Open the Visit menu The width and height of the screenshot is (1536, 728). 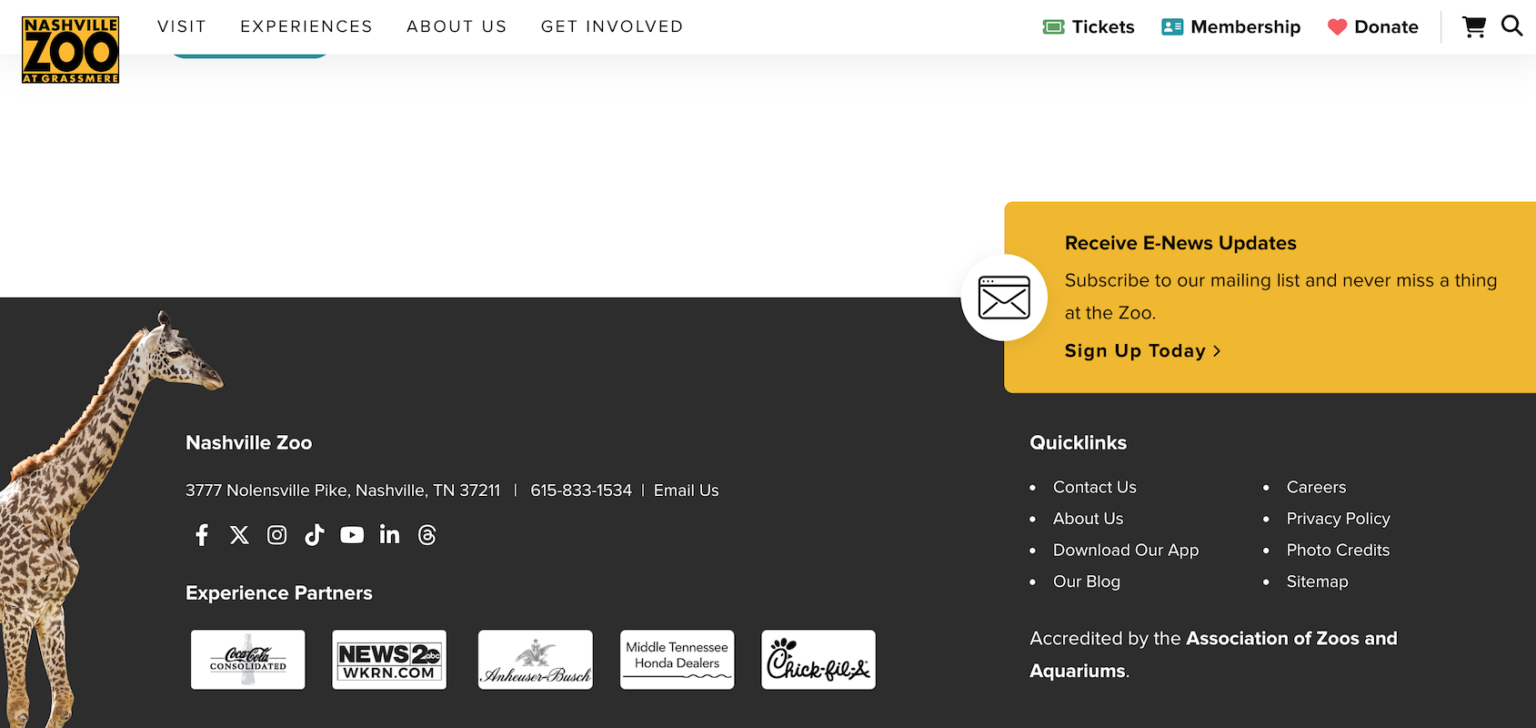[182, 27]
